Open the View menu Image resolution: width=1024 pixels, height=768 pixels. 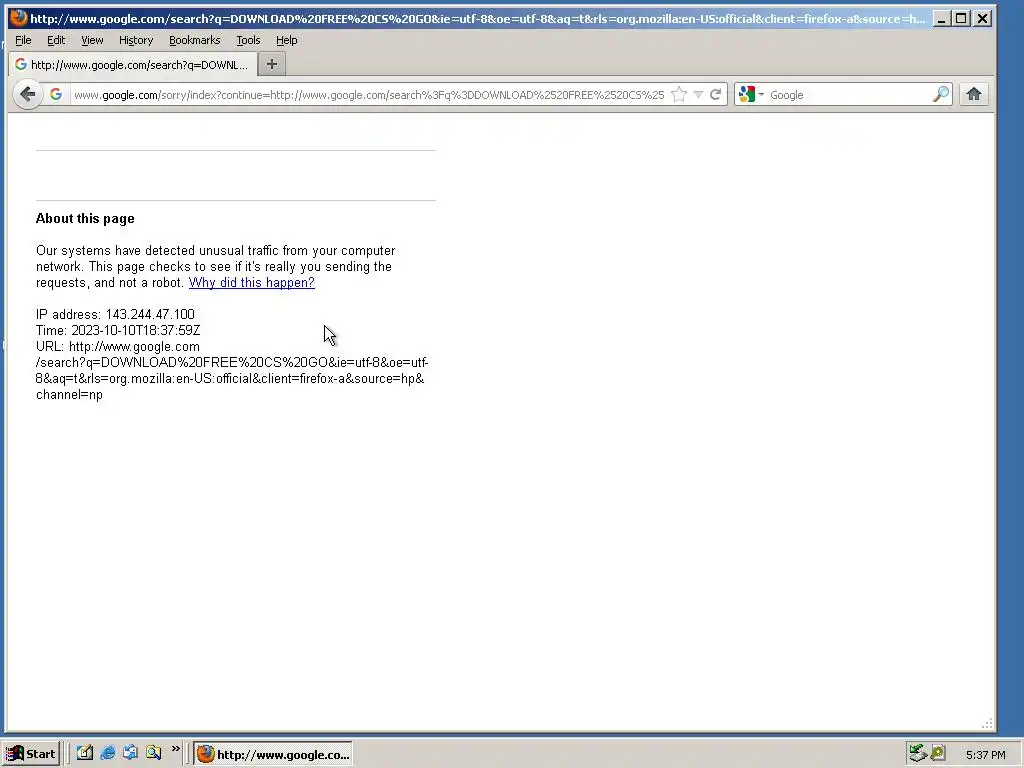click(92, 40)
